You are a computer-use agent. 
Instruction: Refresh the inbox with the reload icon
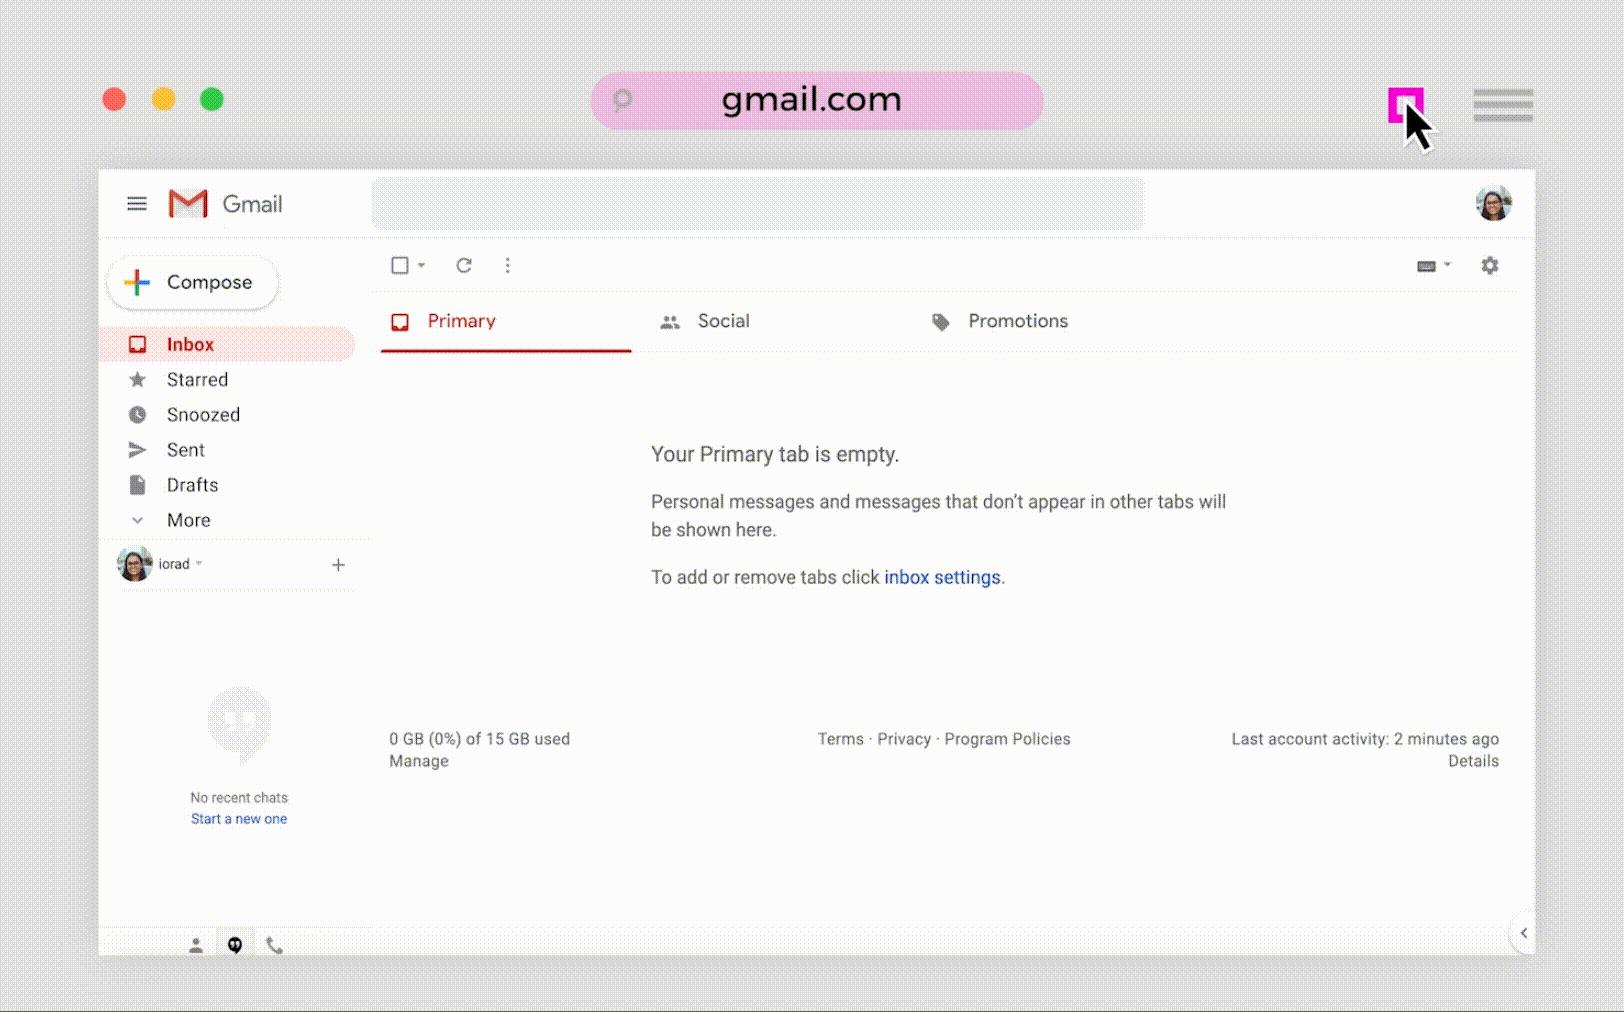(x=464, y=265)
